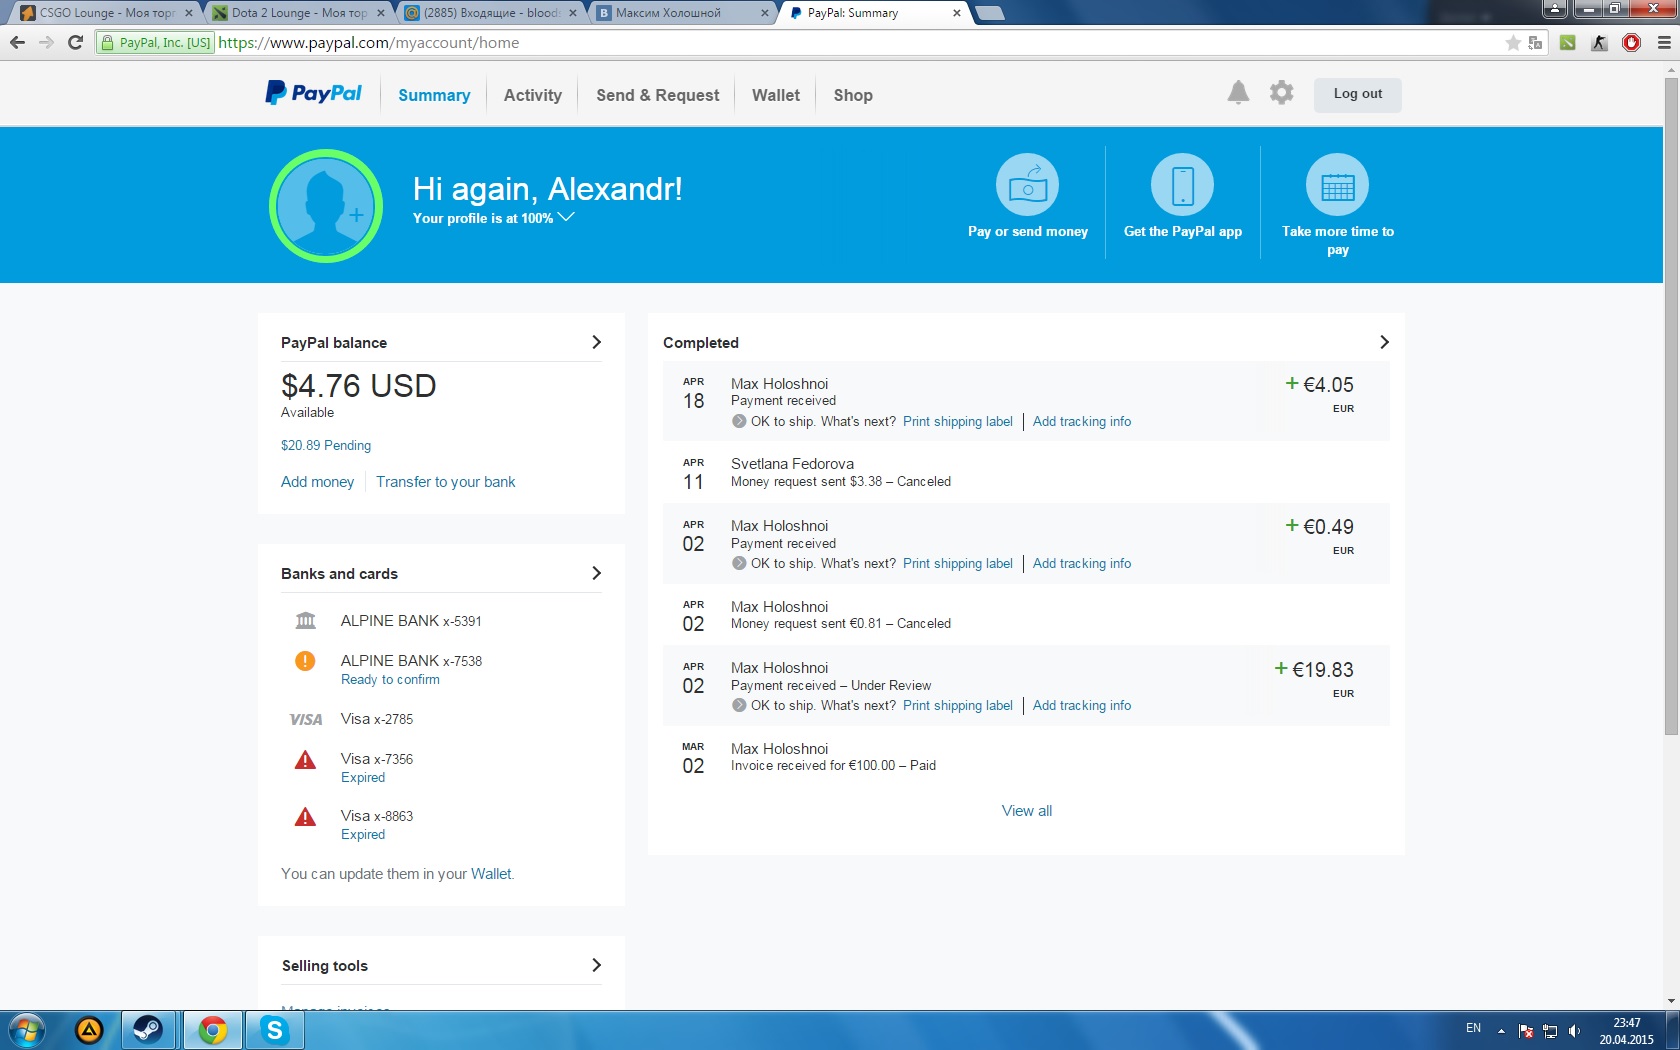Click the orange alert icon for ALPINE BANK x-7538
Screen dimensions: 1680x1050
point(305,661)
